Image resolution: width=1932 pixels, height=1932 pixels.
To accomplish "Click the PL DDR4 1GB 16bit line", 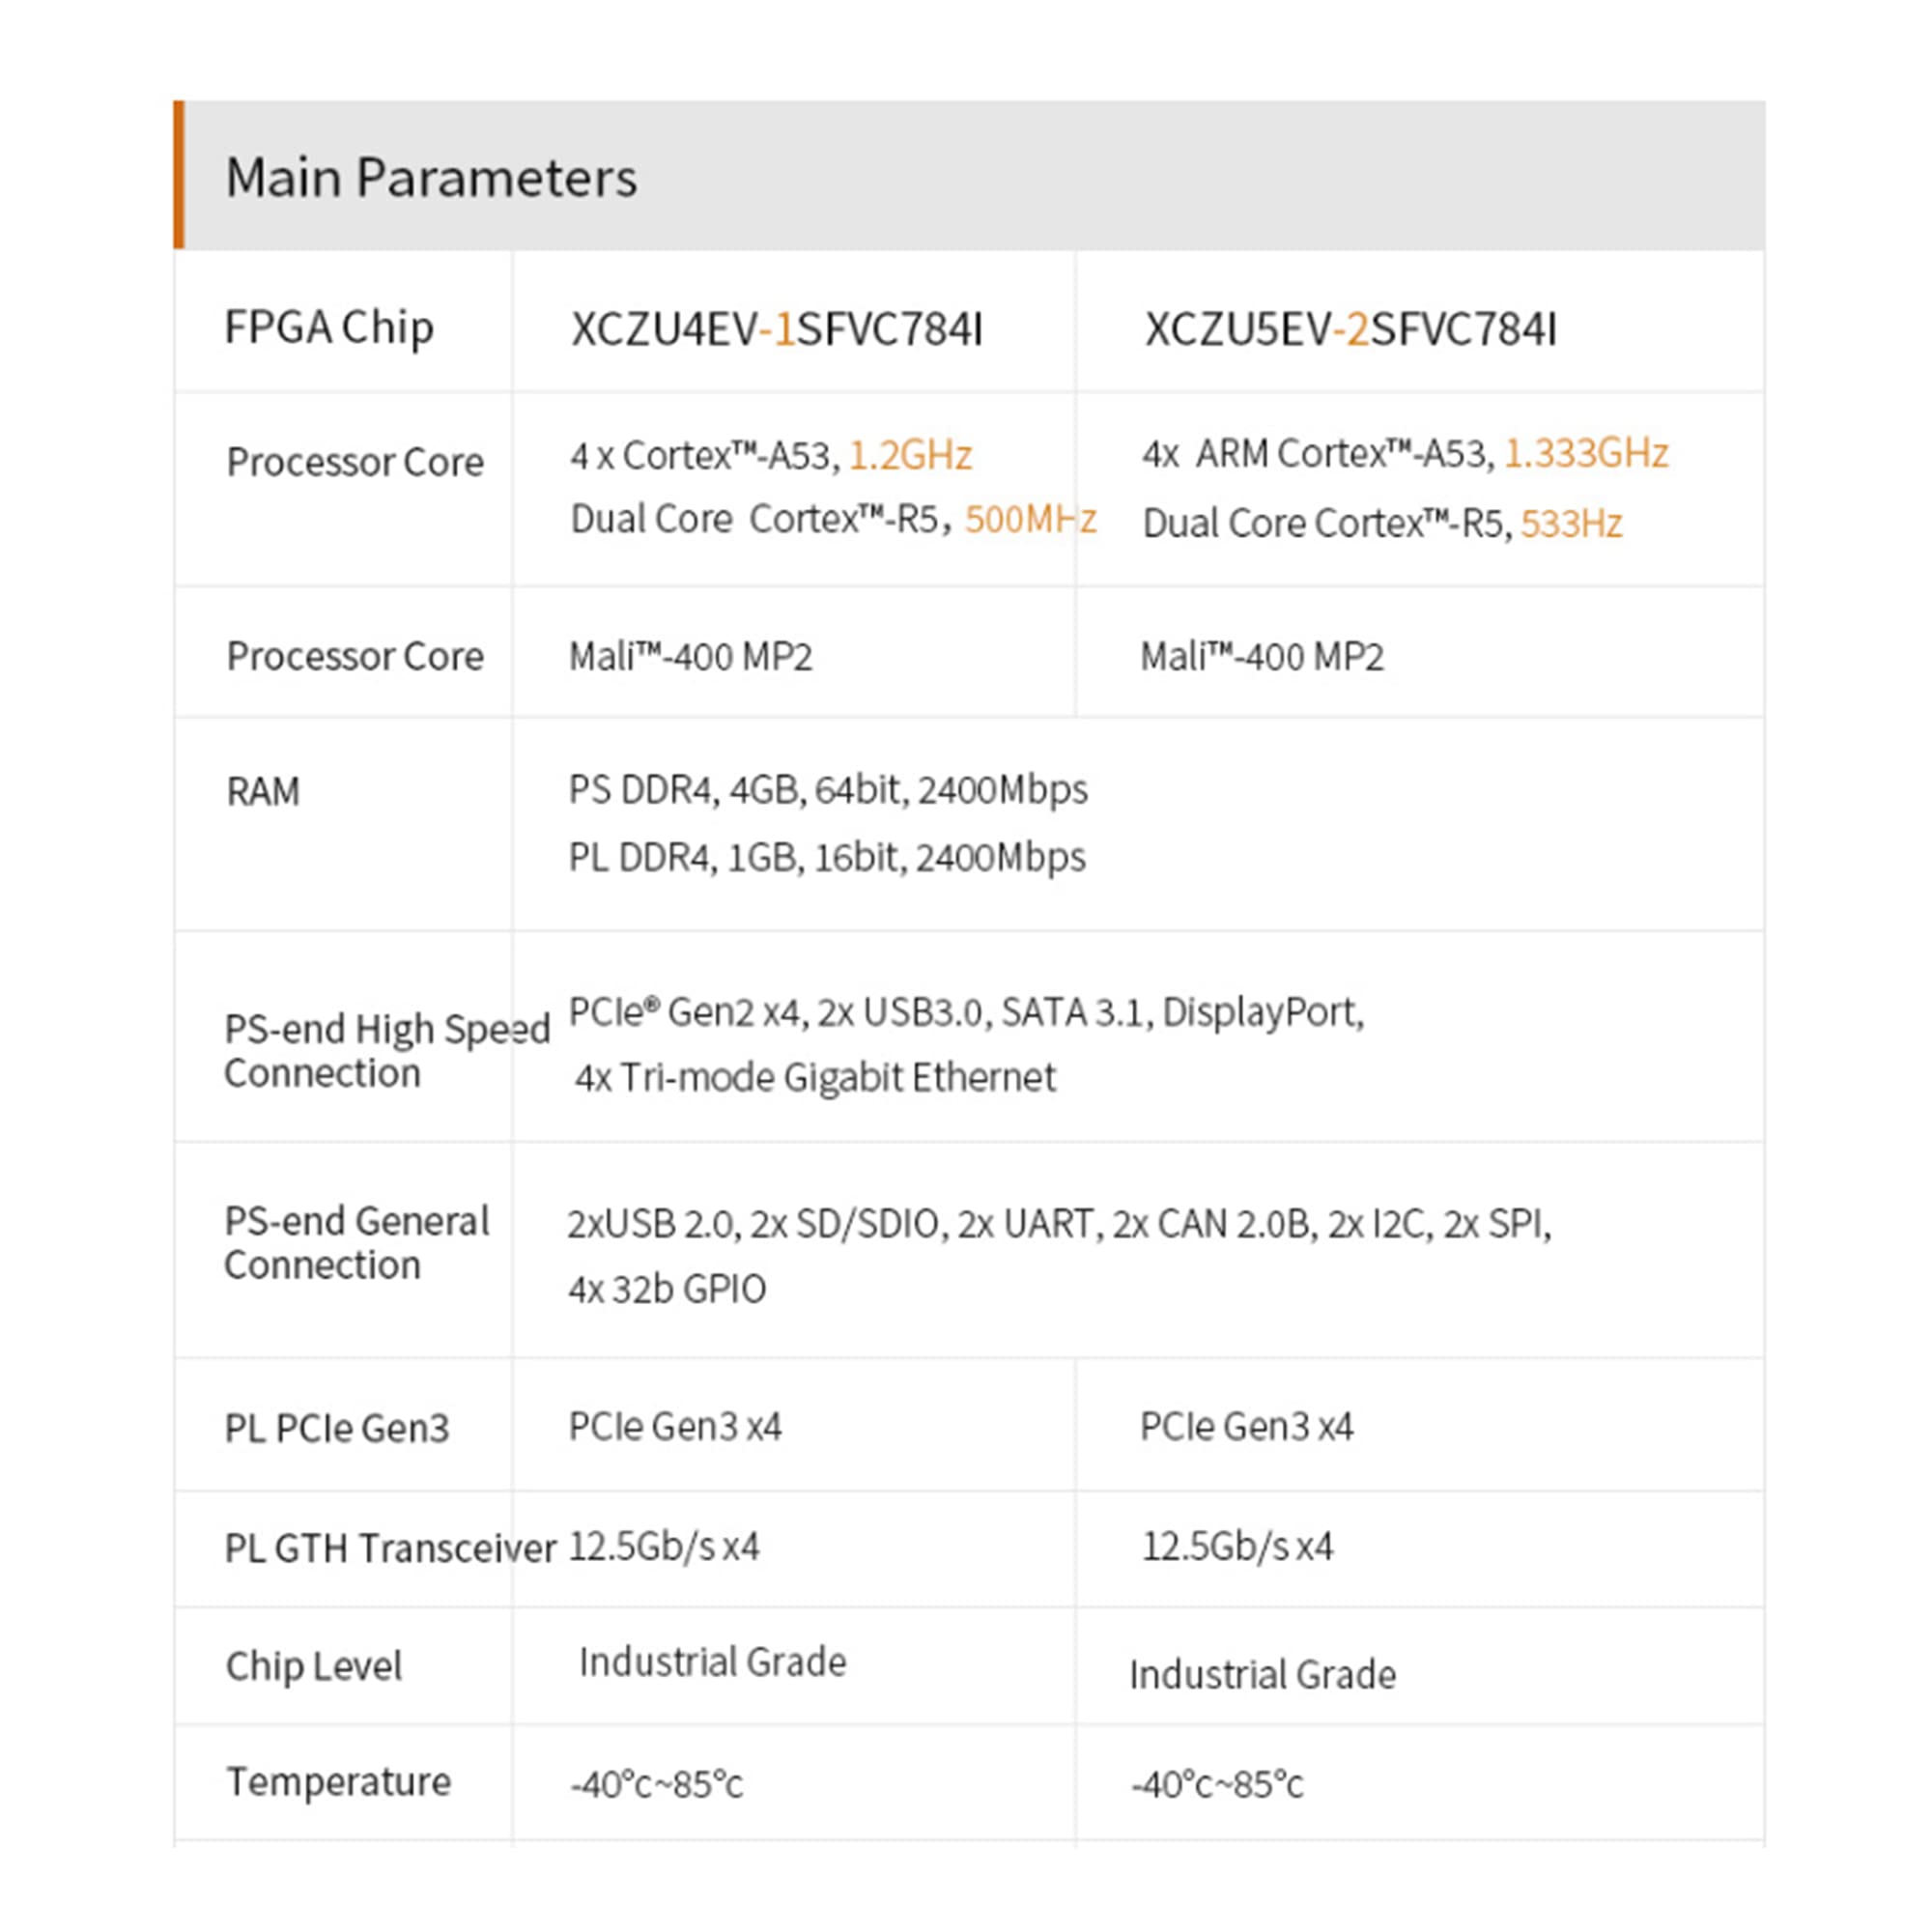I will [827, 858].
